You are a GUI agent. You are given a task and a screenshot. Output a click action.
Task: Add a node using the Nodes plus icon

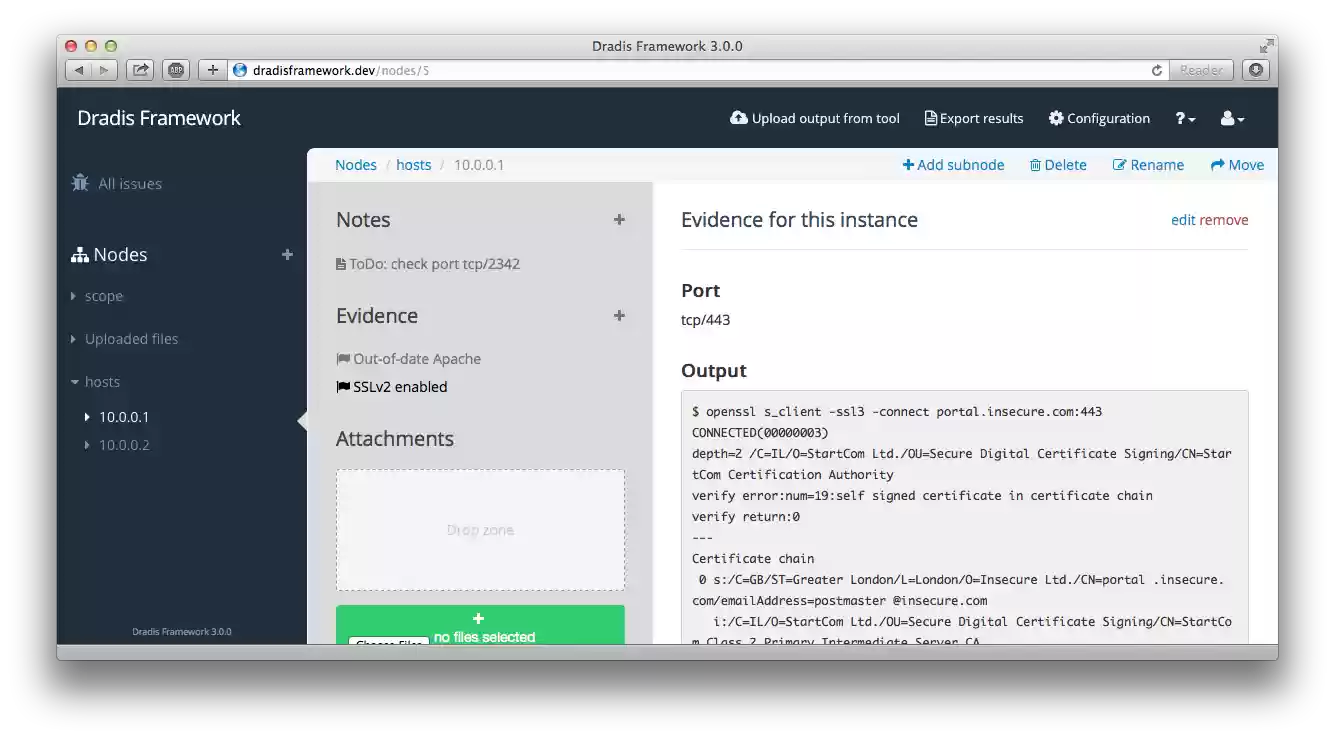[x=287, y=255]
